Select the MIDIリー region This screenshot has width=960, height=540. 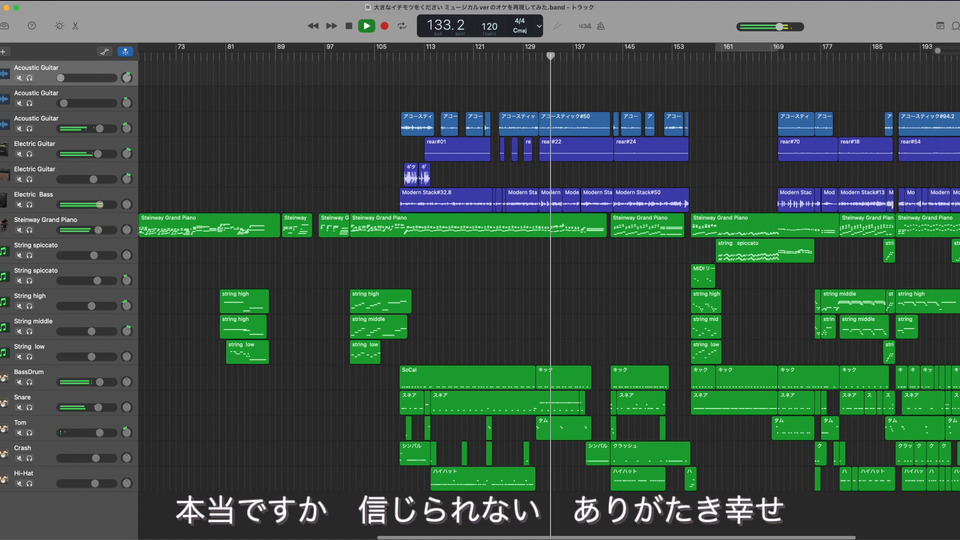[703, 276]
